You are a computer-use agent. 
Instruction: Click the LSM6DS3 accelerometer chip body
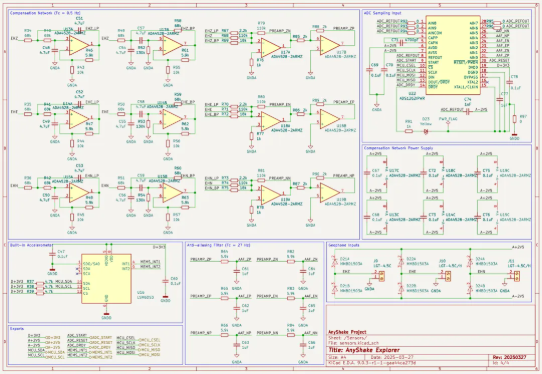click(106, 279)
